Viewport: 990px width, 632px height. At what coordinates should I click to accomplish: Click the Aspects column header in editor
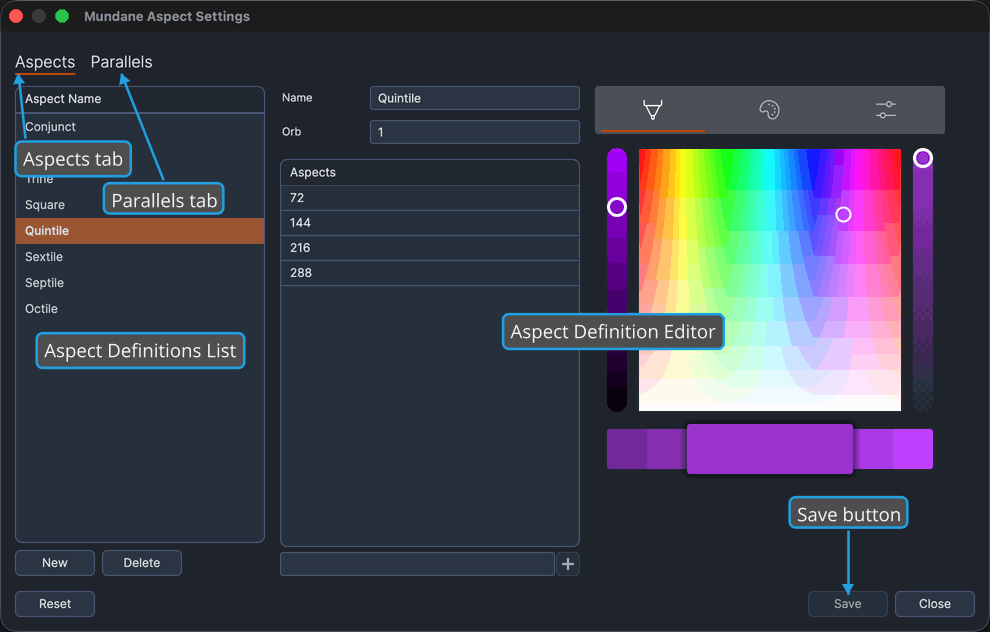point(430,172)
